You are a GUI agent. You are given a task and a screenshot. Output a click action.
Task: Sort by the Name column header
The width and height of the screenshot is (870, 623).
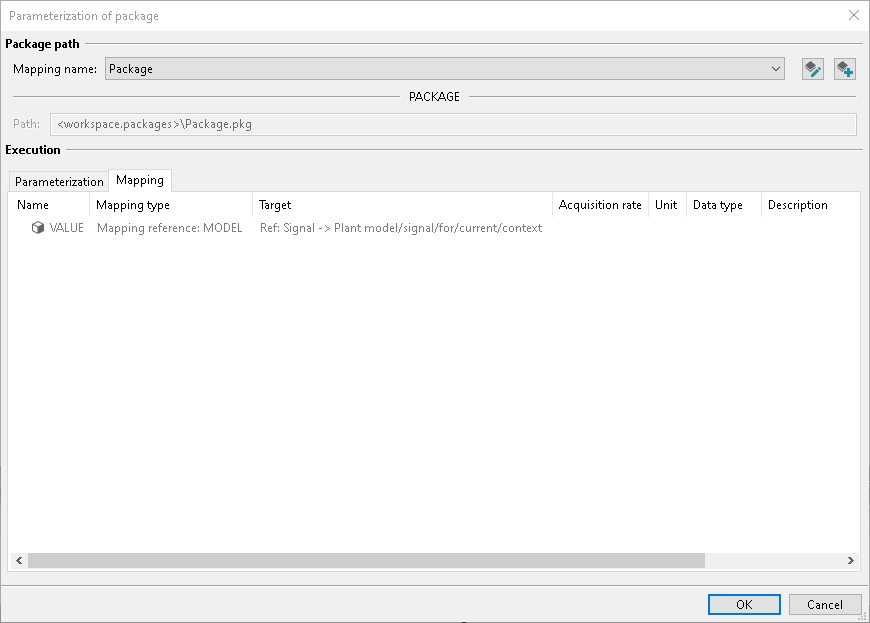click(x=49, y=205)
